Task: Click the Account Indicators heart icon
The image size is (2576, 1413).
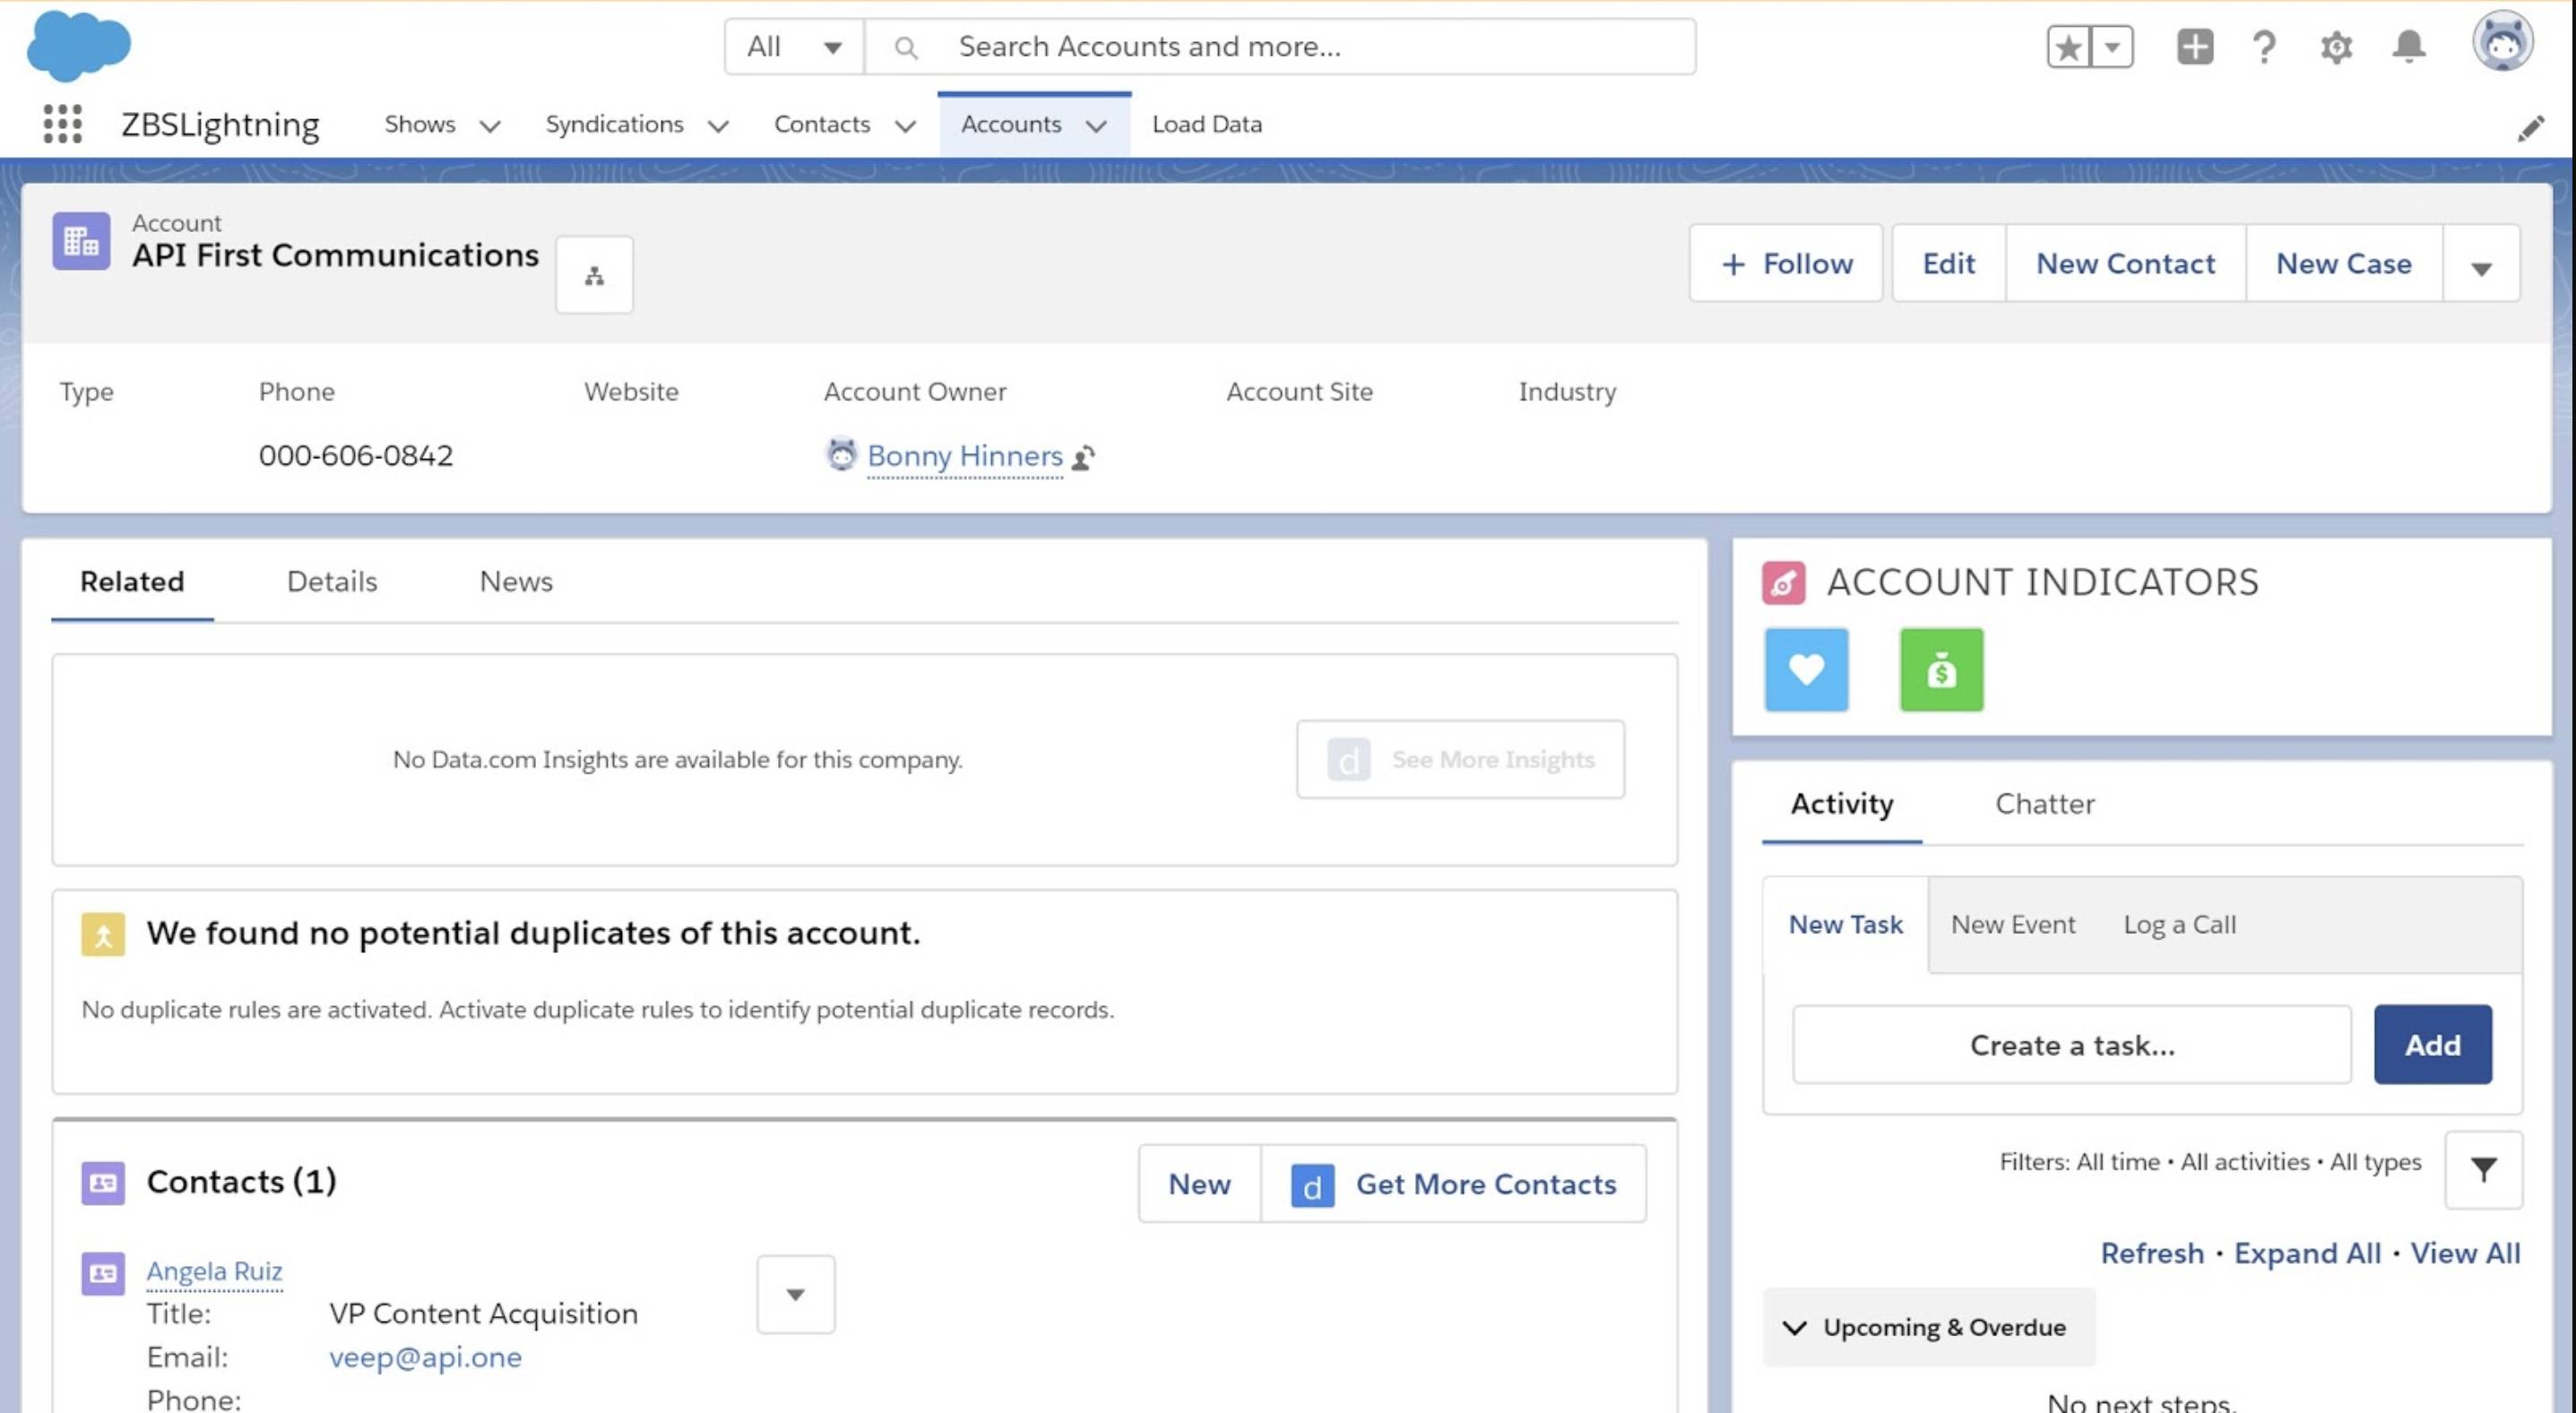Action: (x=1805, y=670)
